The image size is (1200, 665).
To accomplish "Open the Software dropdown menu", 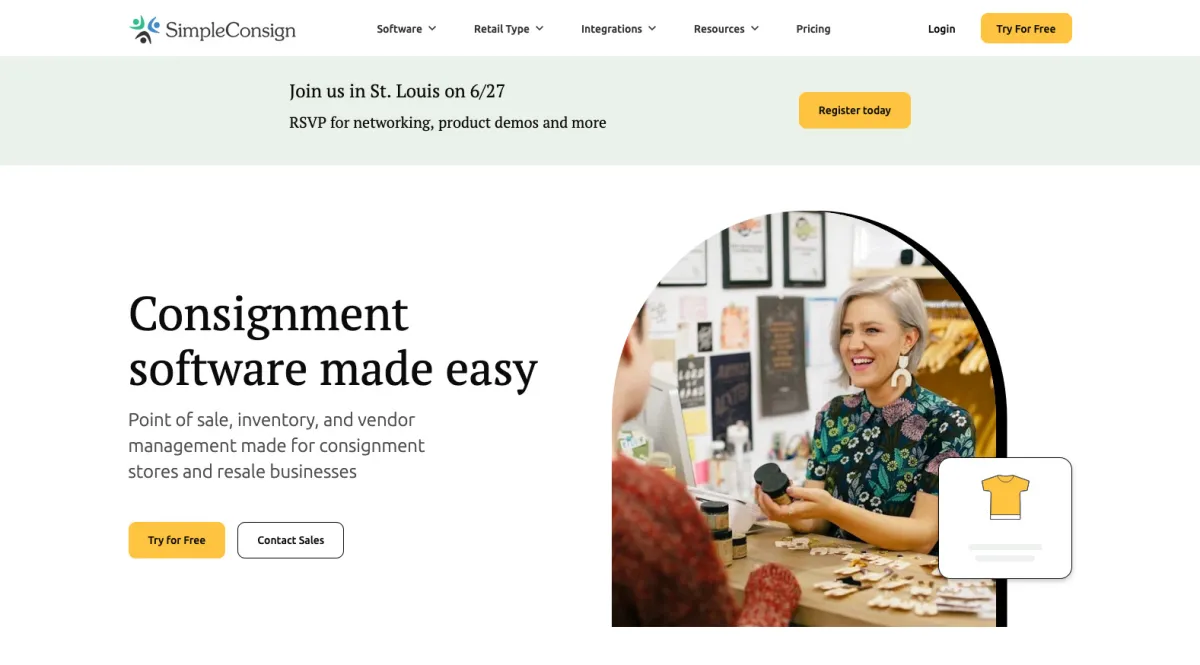I will click(406, 29).
